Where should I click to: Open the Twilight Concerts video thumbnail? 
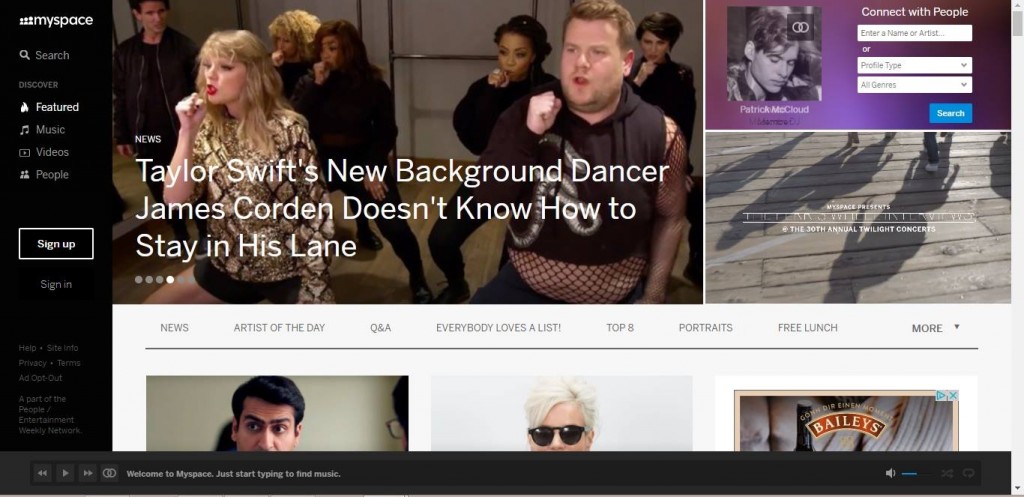(x=858, y=218)
